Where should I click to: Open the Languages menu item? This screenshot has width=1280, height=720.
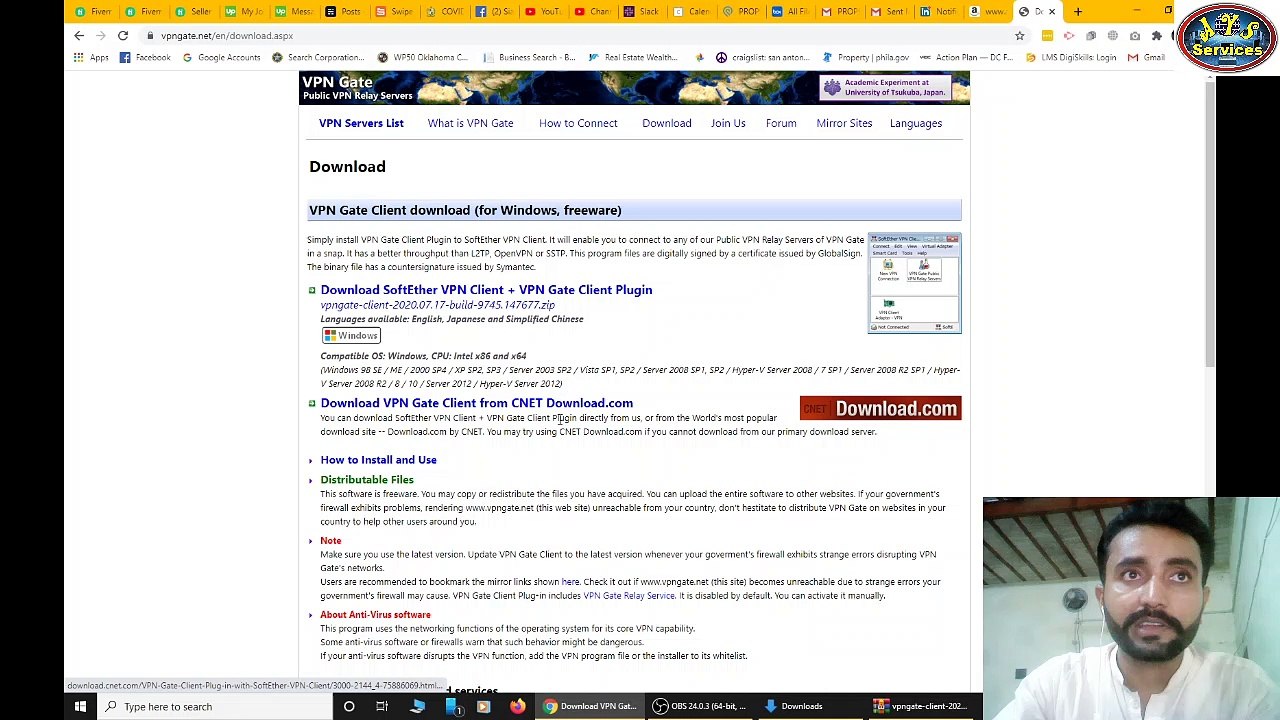(916, 123)
